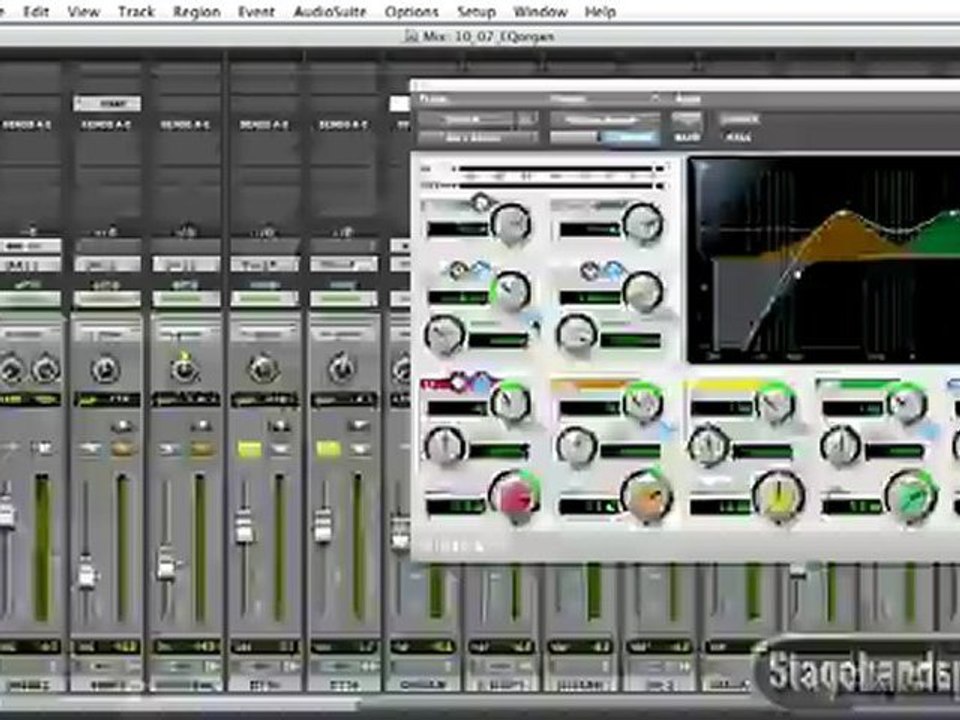Click the pan knob on second mixer channel
Viewport: 960px width, 720px height.
tap(105, 370)
